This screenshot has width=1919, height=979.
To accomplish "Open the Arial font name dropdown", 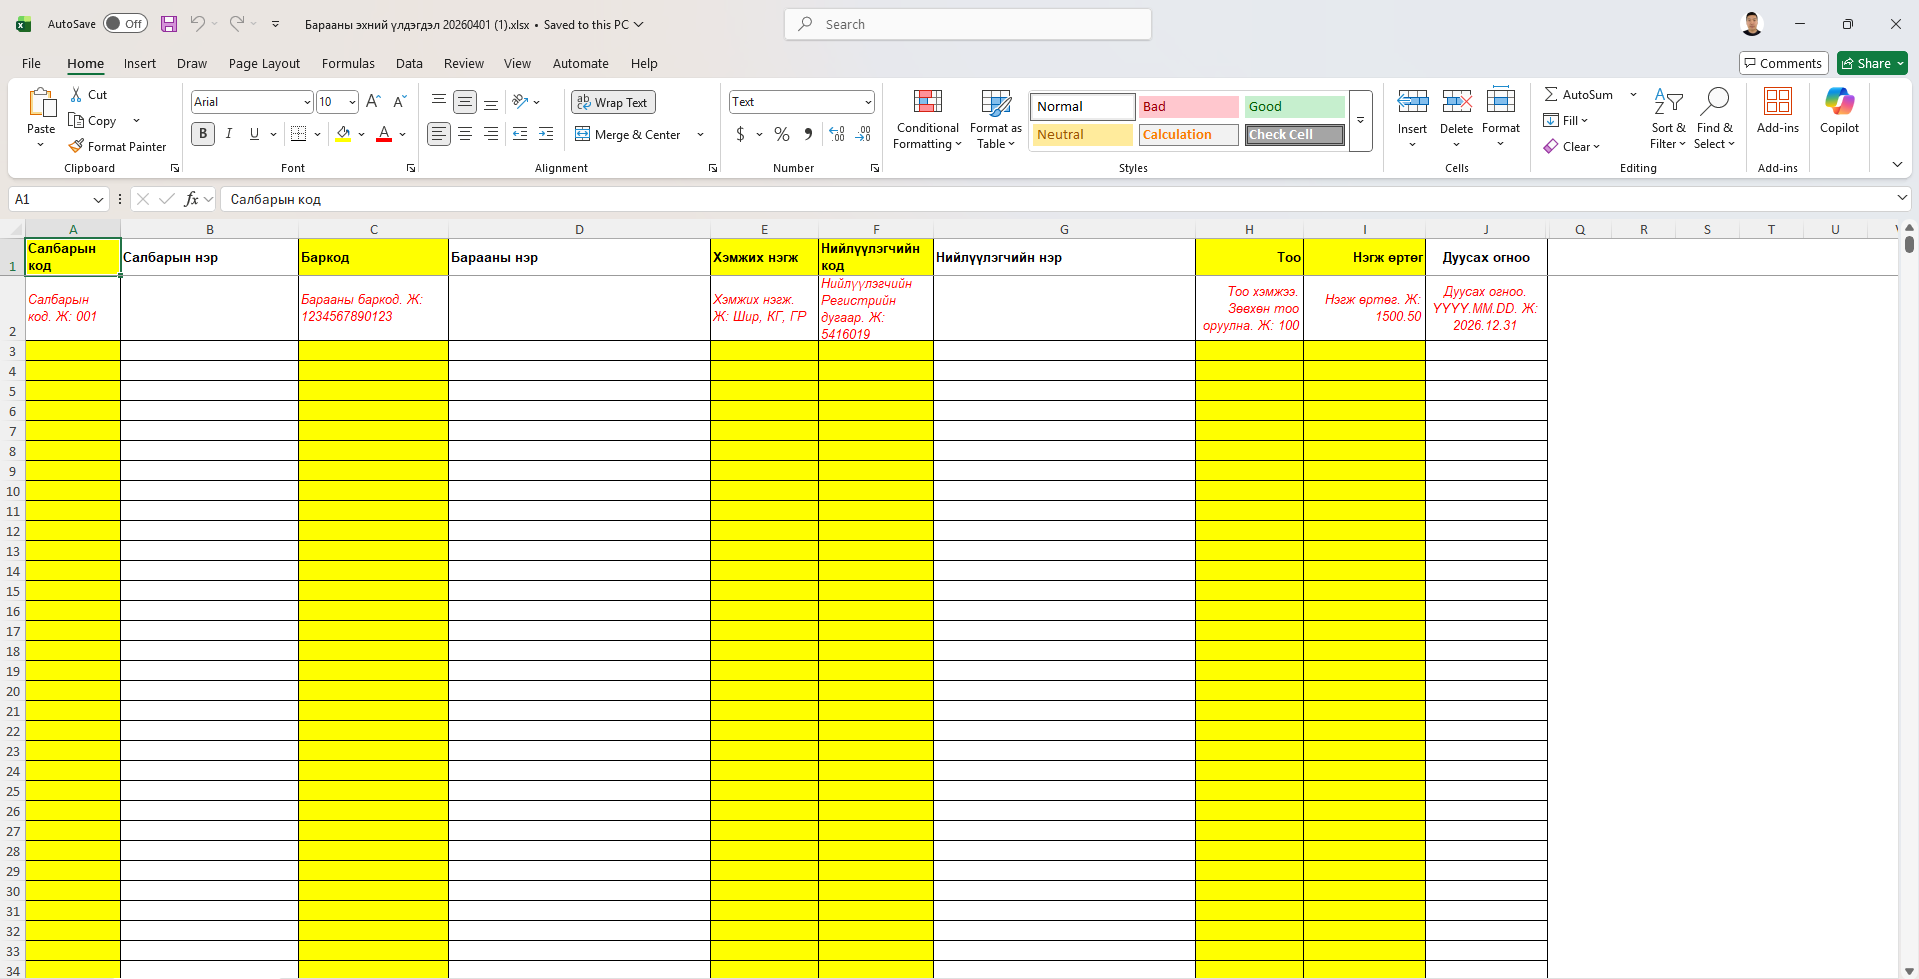I will 307,102.
